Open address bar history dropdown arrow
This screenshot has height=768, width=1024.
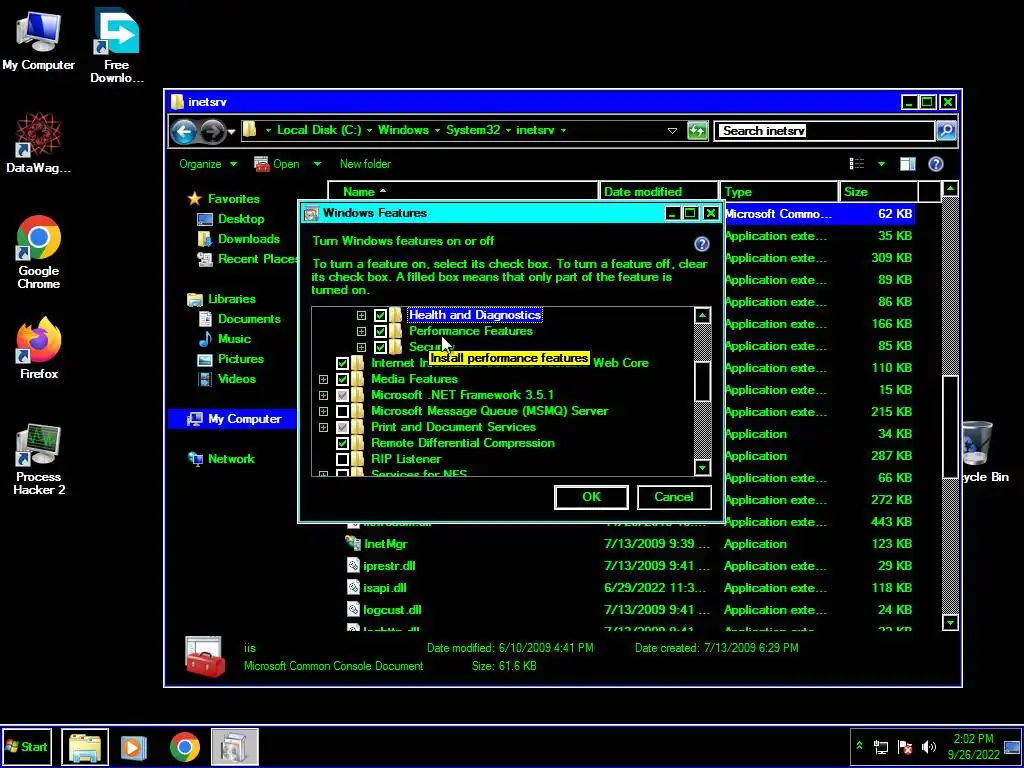pos(672,131)
